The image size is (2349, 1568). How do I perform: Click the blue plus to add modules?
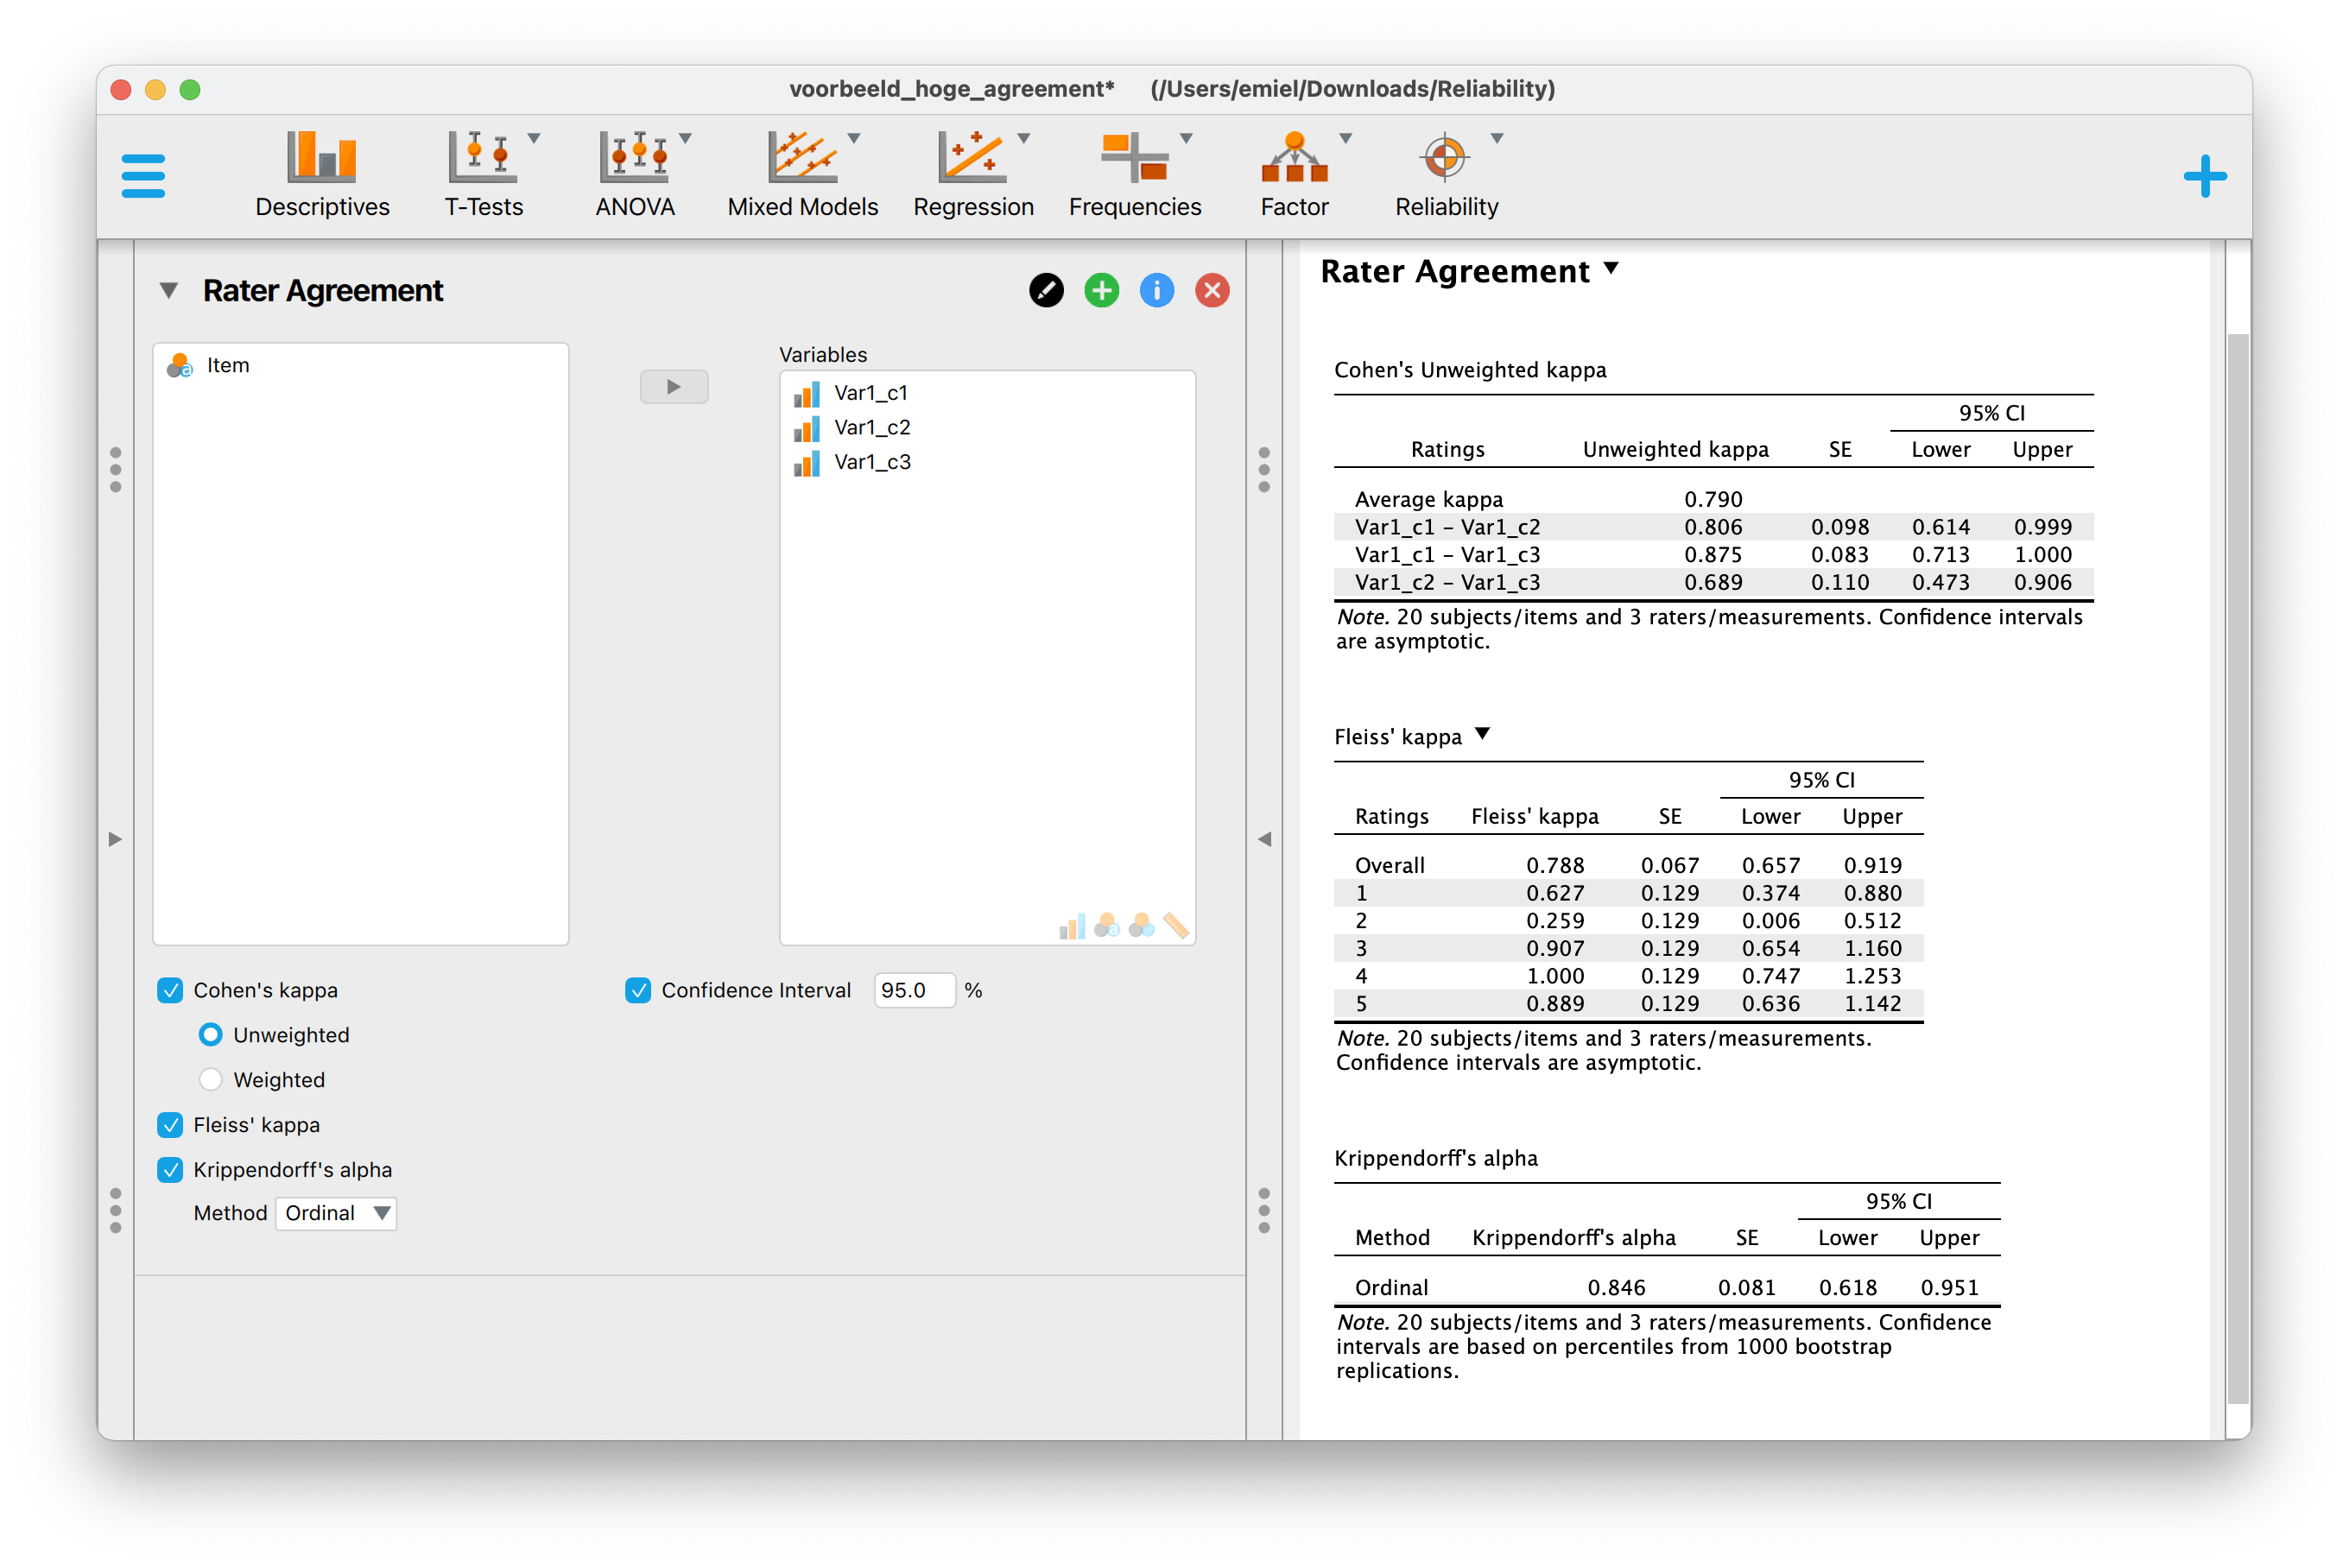[x=2205, y=175]
